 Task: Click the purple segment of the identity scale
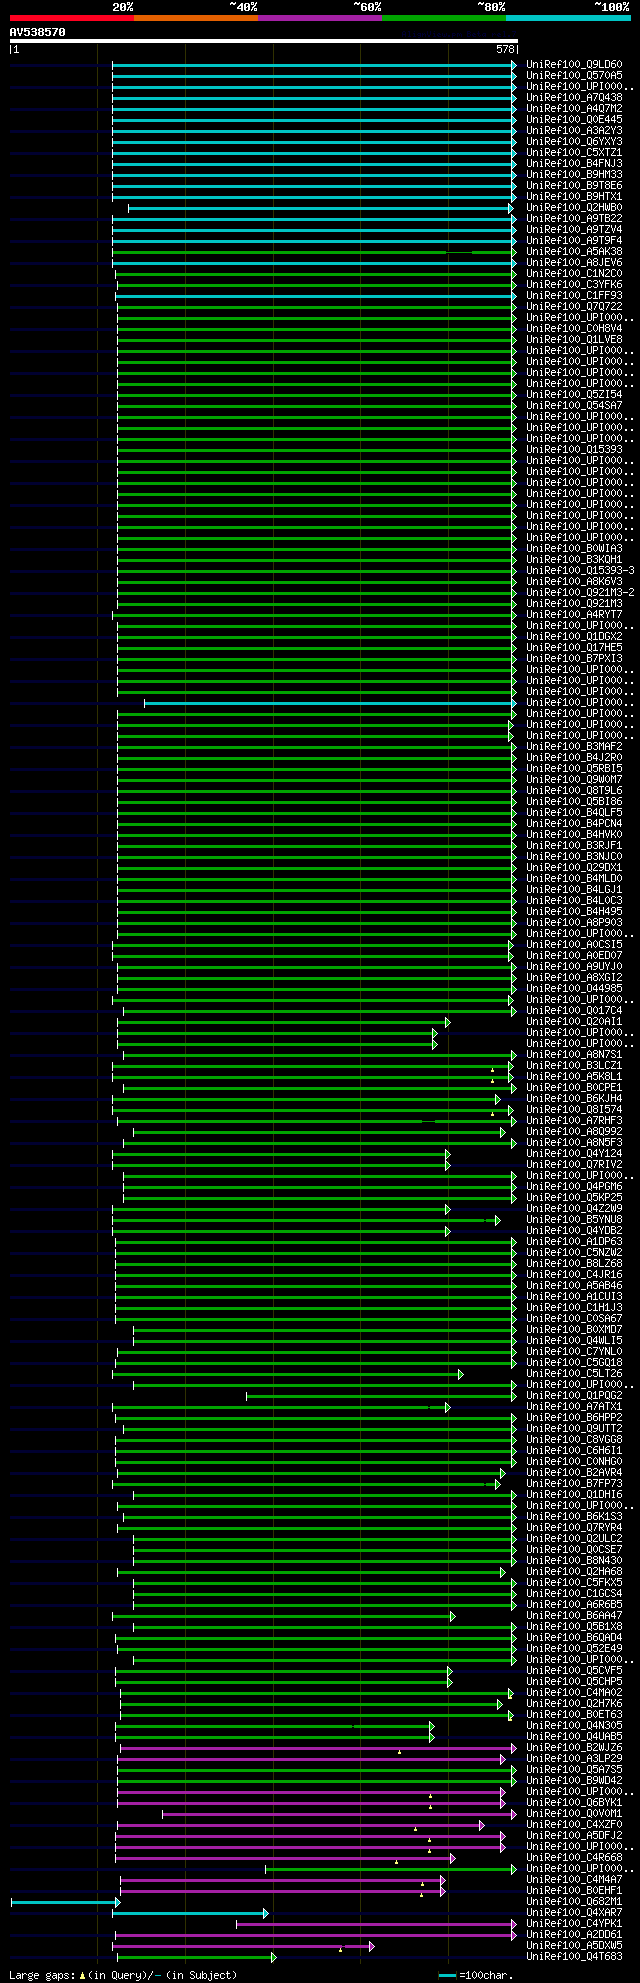click(320, 18)
